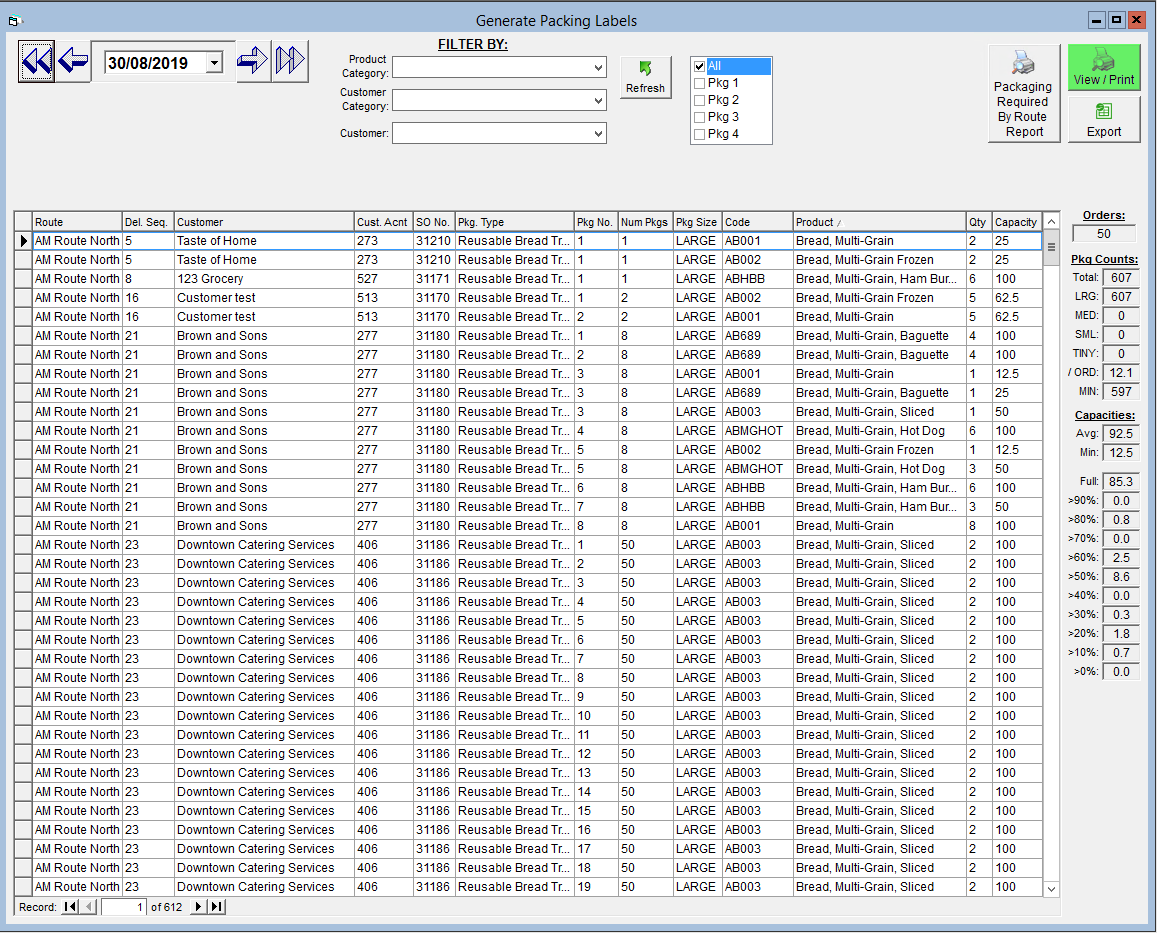Screen dimensions: 1157x934
Task: Check the Pkg 4 checkbox
Action: click(700, 134)
